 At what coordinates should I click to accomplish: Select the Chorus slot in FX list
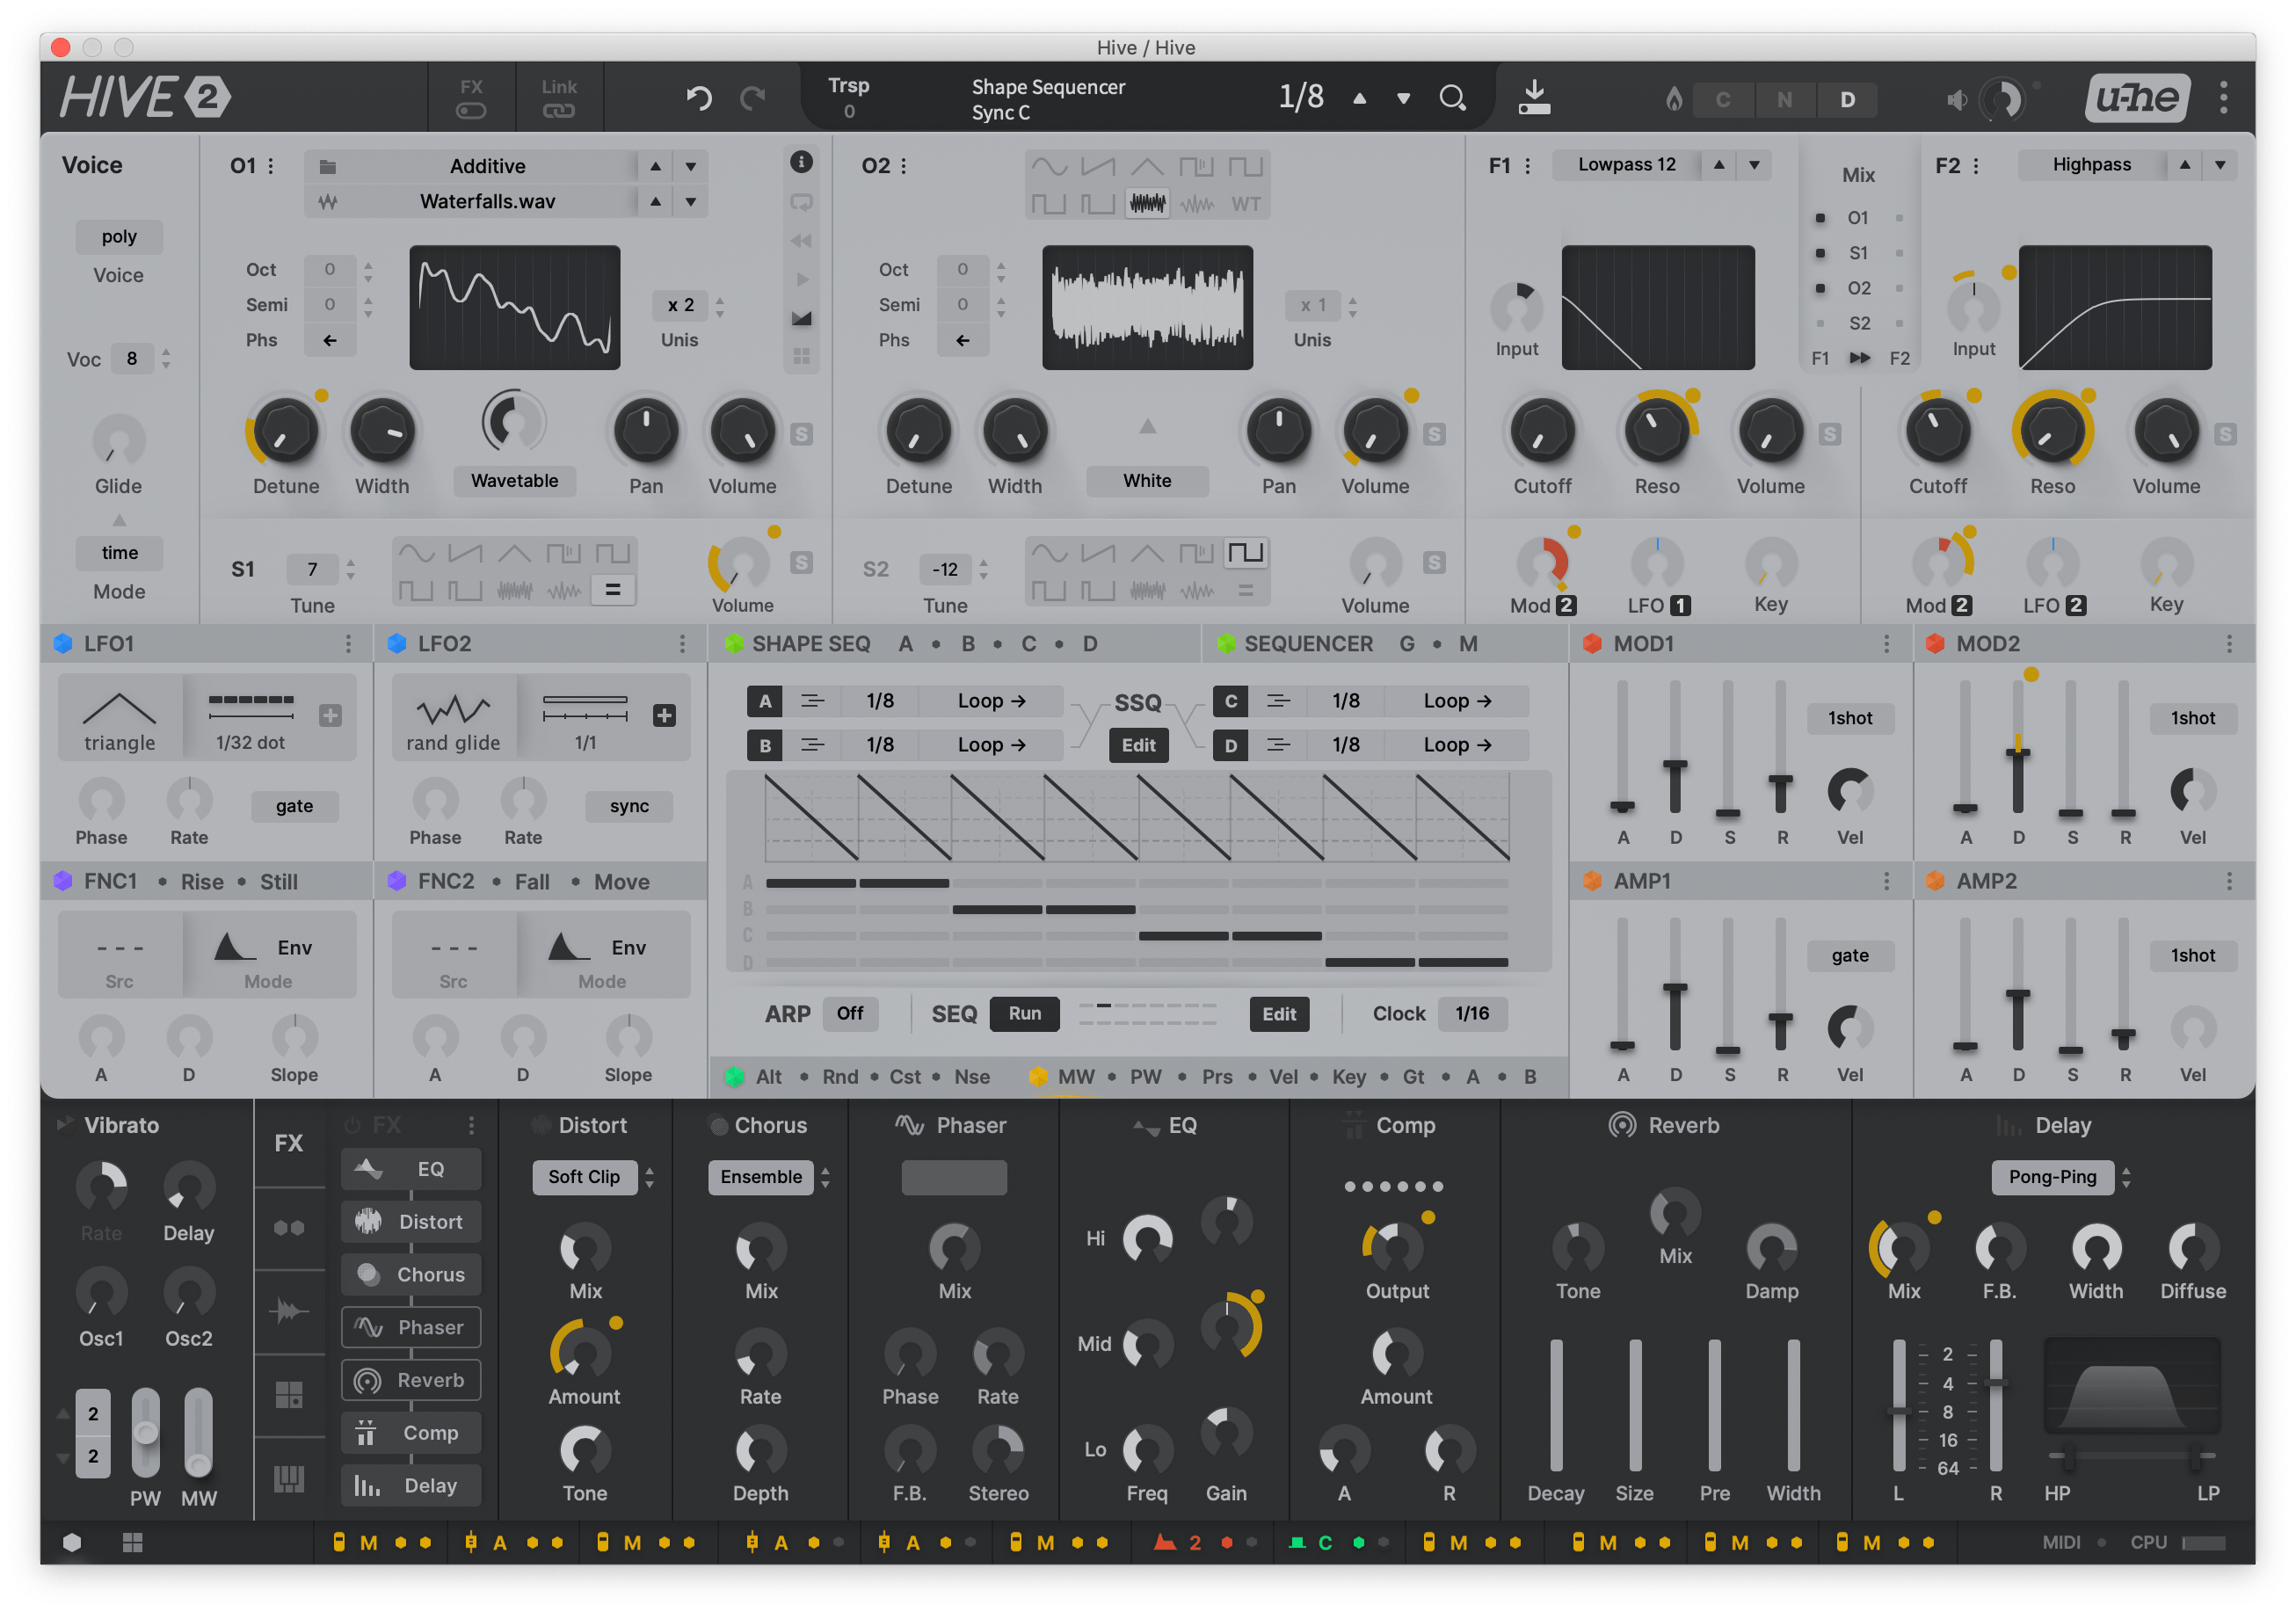(x=411, y=1274)
